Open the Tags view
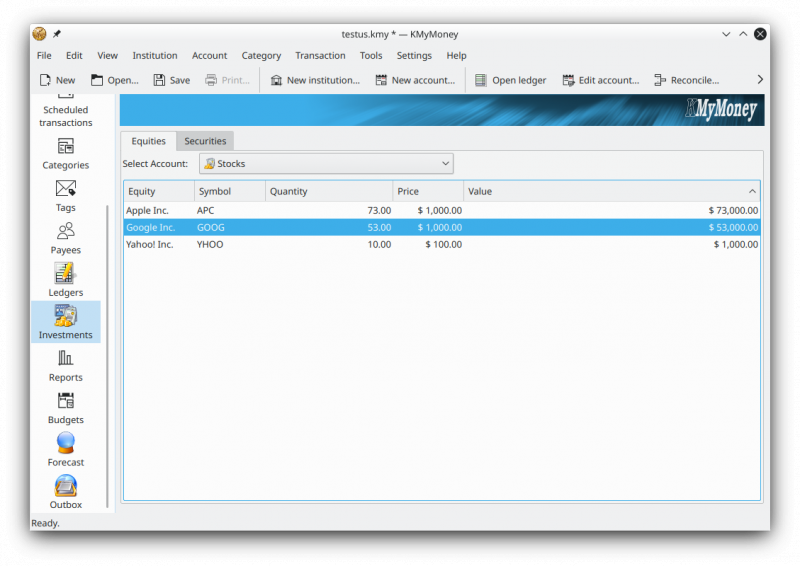 click(65, 196)
